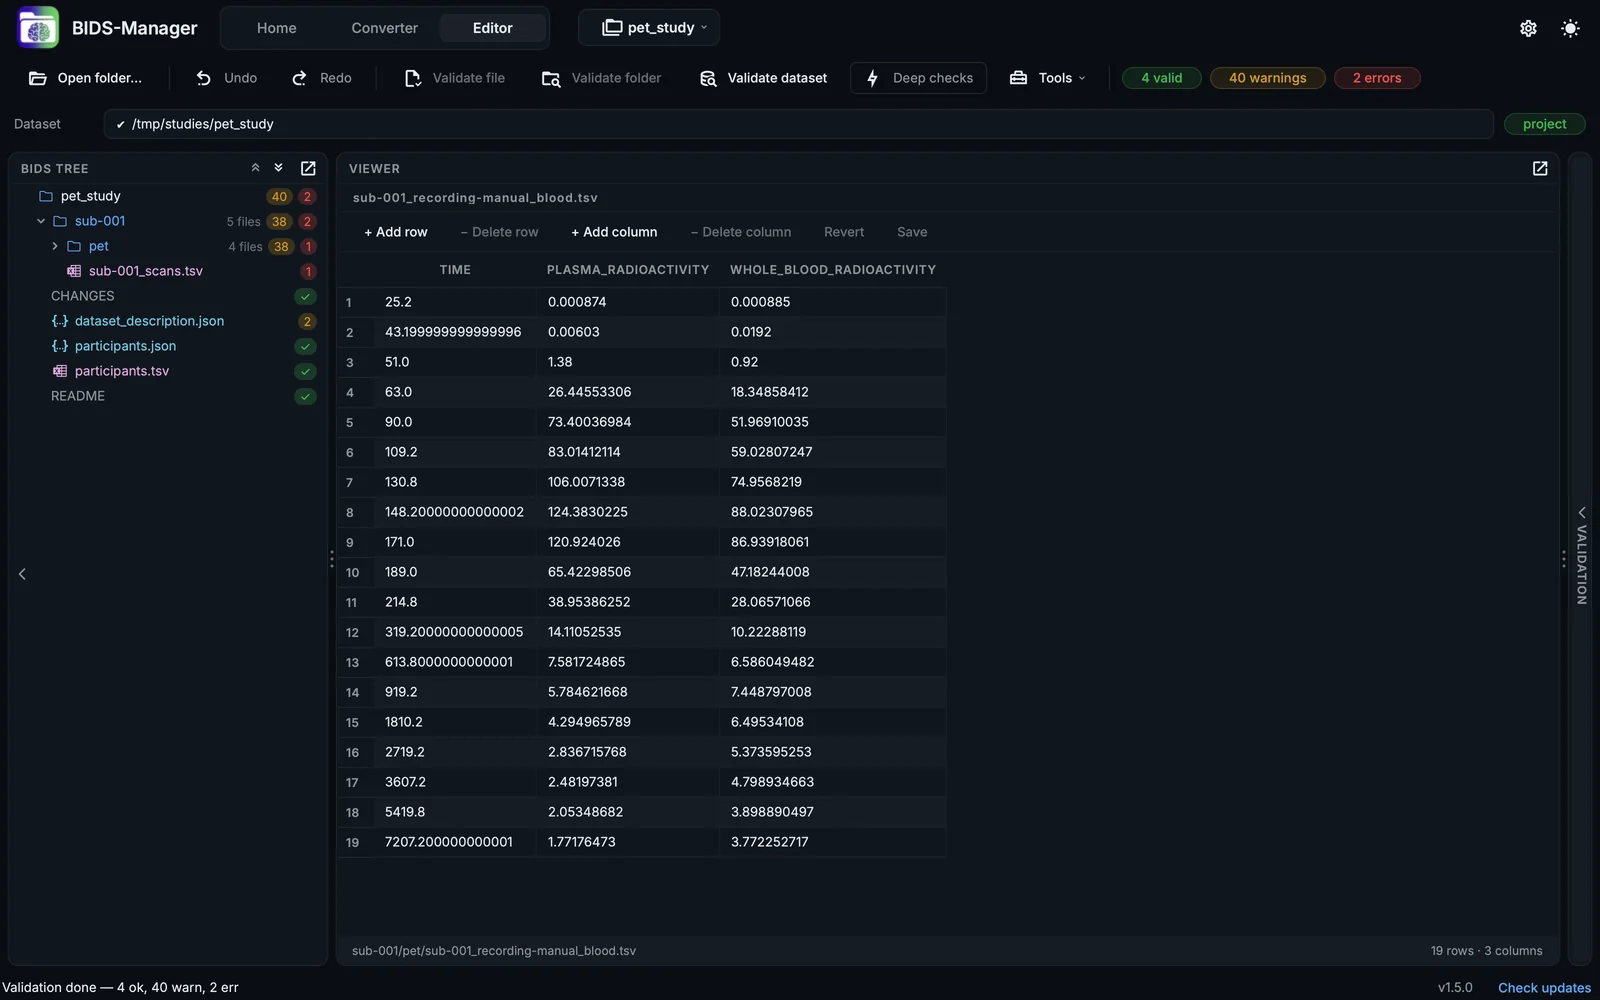The width and height of the screenshot is (1600, 1000).
Task: Click the Revert button
Action: (x=844, y=232)
